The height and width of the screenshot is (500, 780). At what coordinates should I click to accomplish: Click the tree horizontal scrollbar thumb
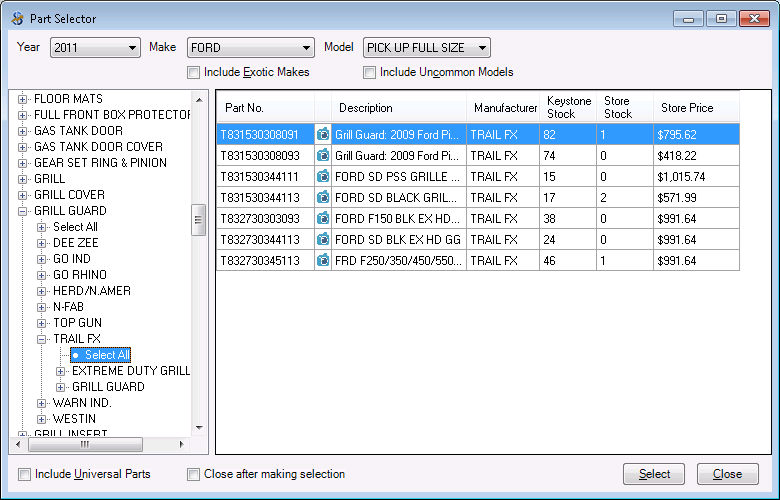click(x=85, y=444)
